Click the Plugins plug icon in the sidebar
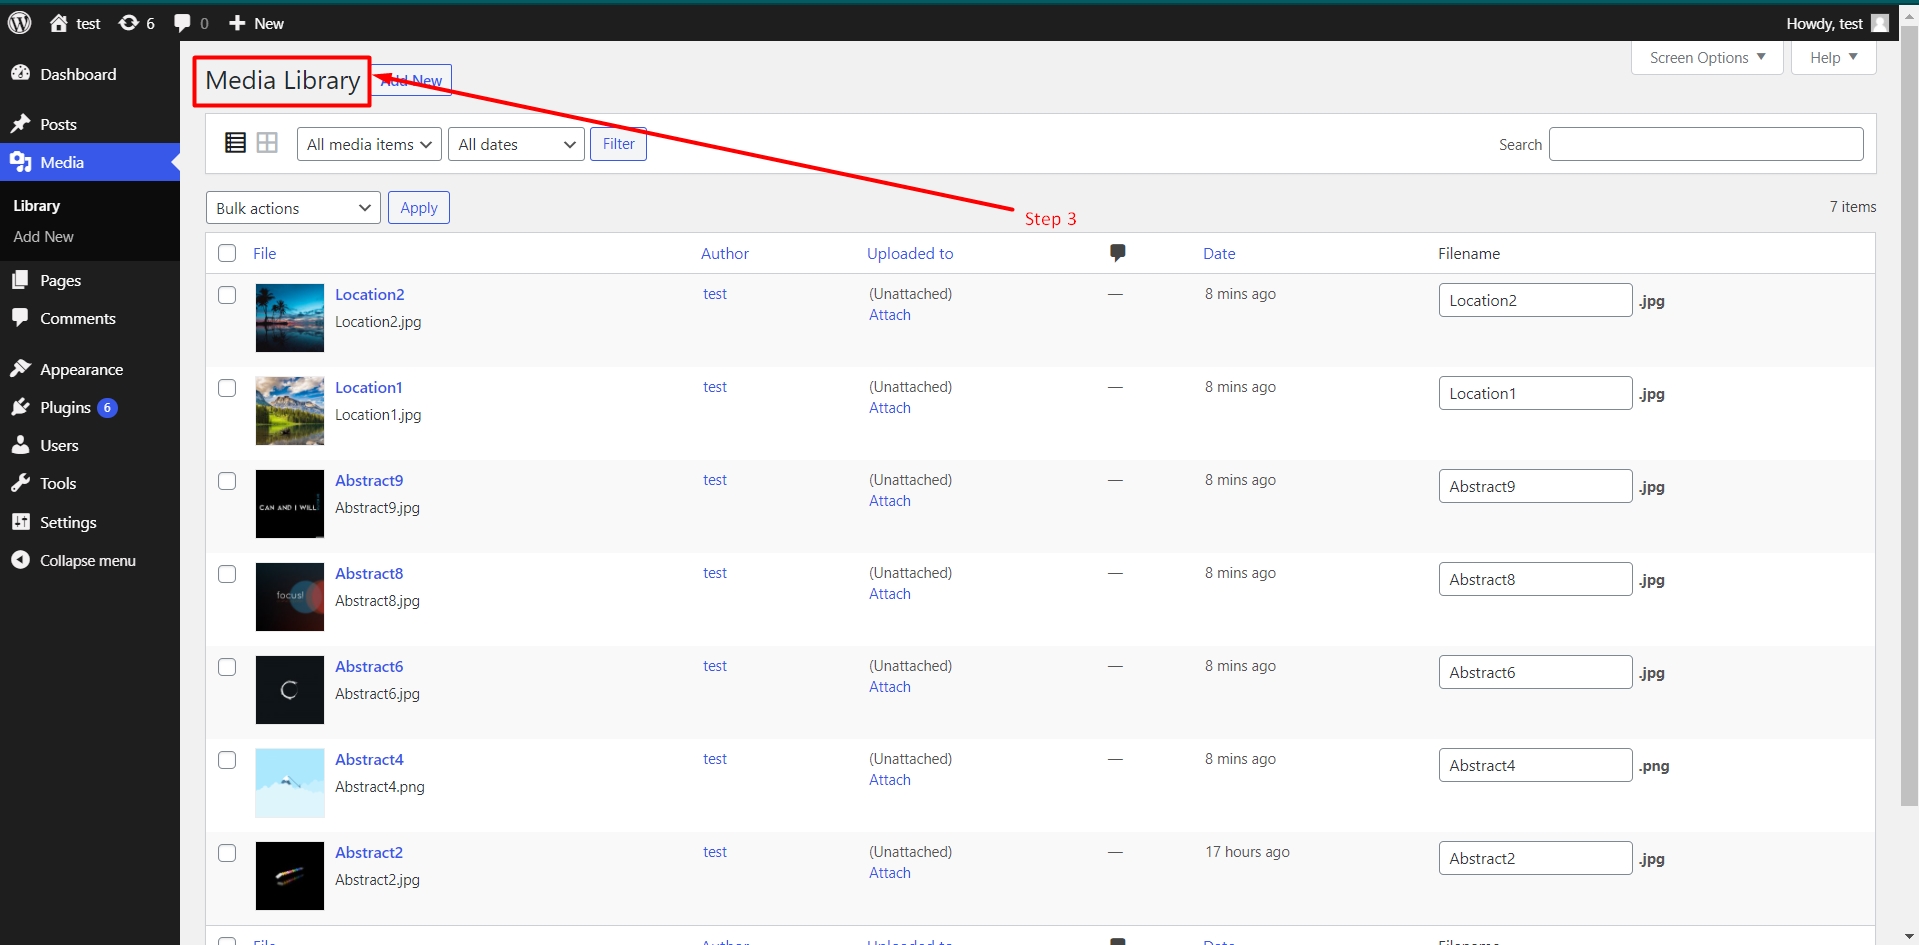Screen dimensions: 1919x945 pyautogui.click(x=20, y=407)
